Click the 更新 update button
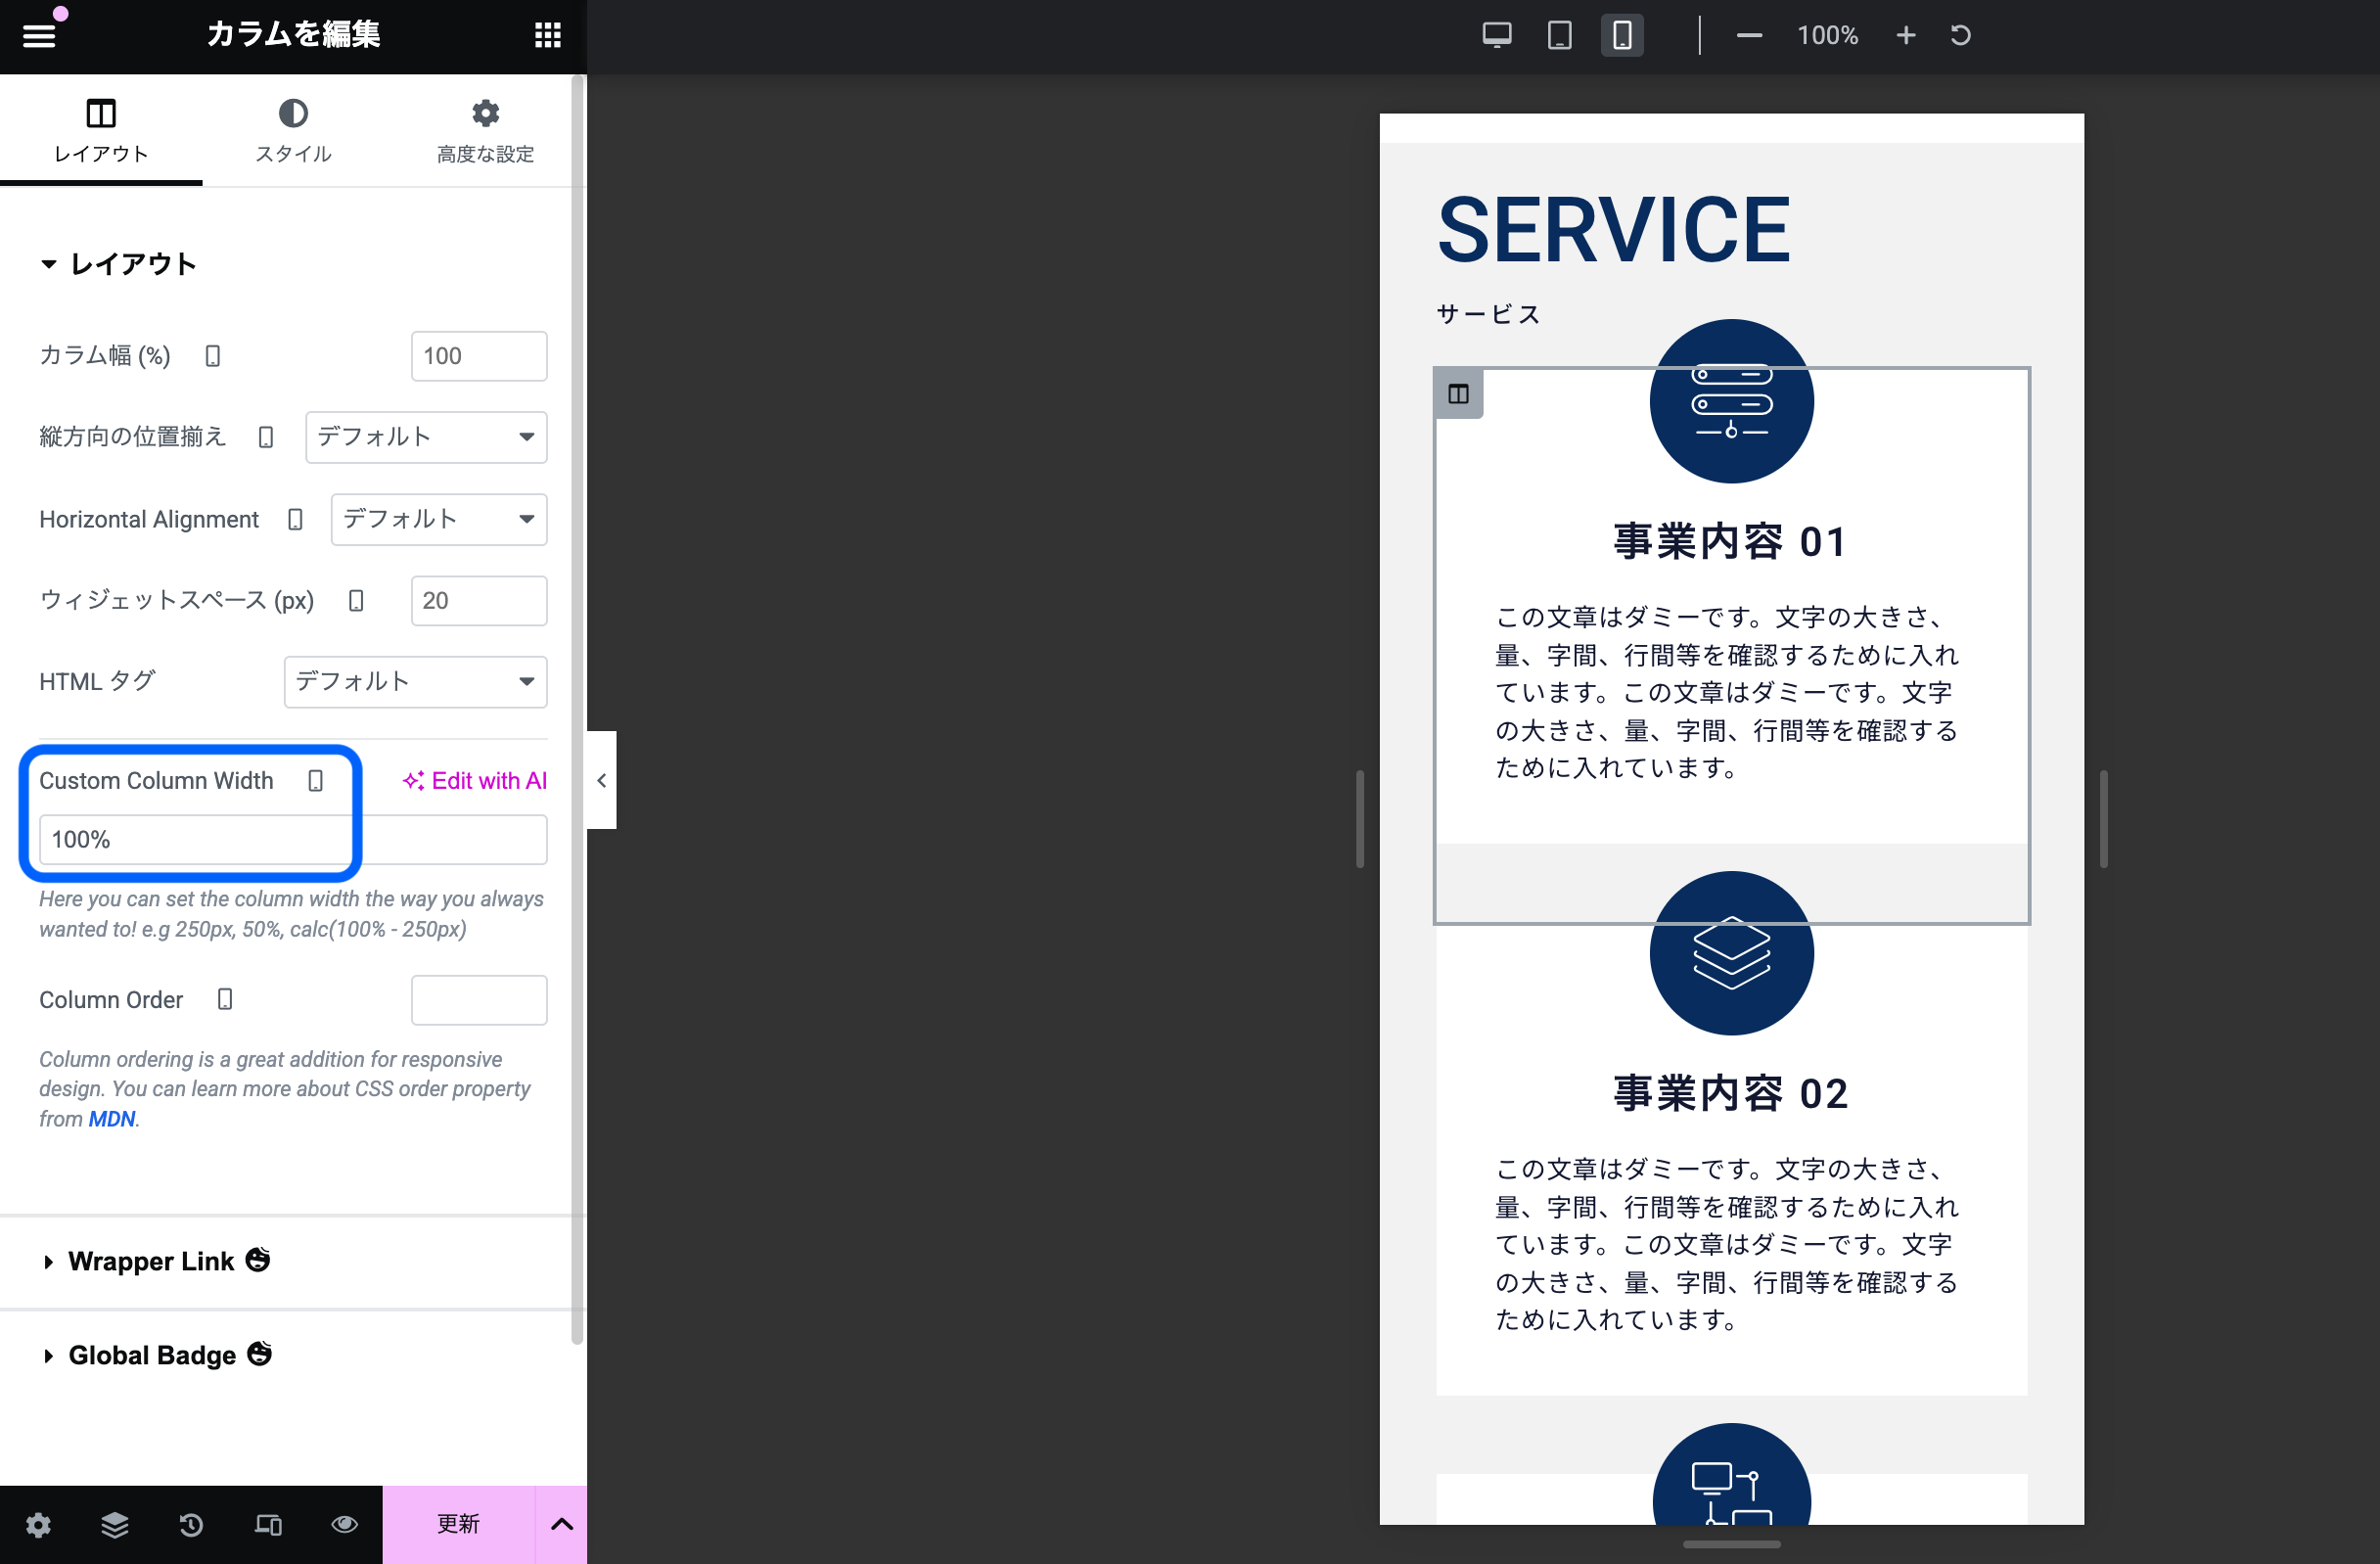The height and width of the screenshot is (1564, 2380). (x=458, y=1524)
